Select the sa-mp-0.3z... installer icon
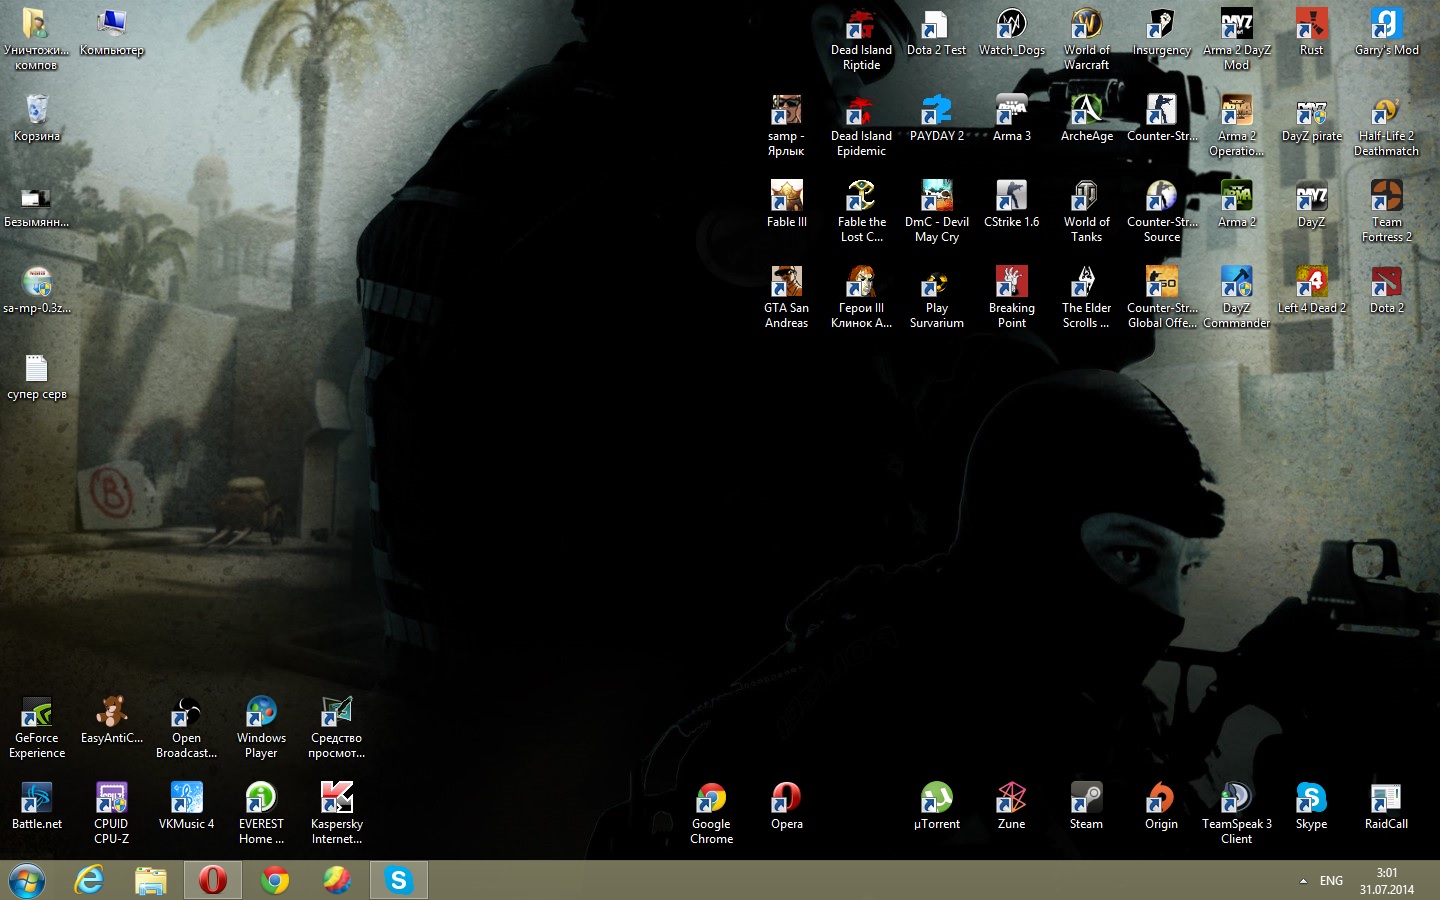 pos(36,291)
